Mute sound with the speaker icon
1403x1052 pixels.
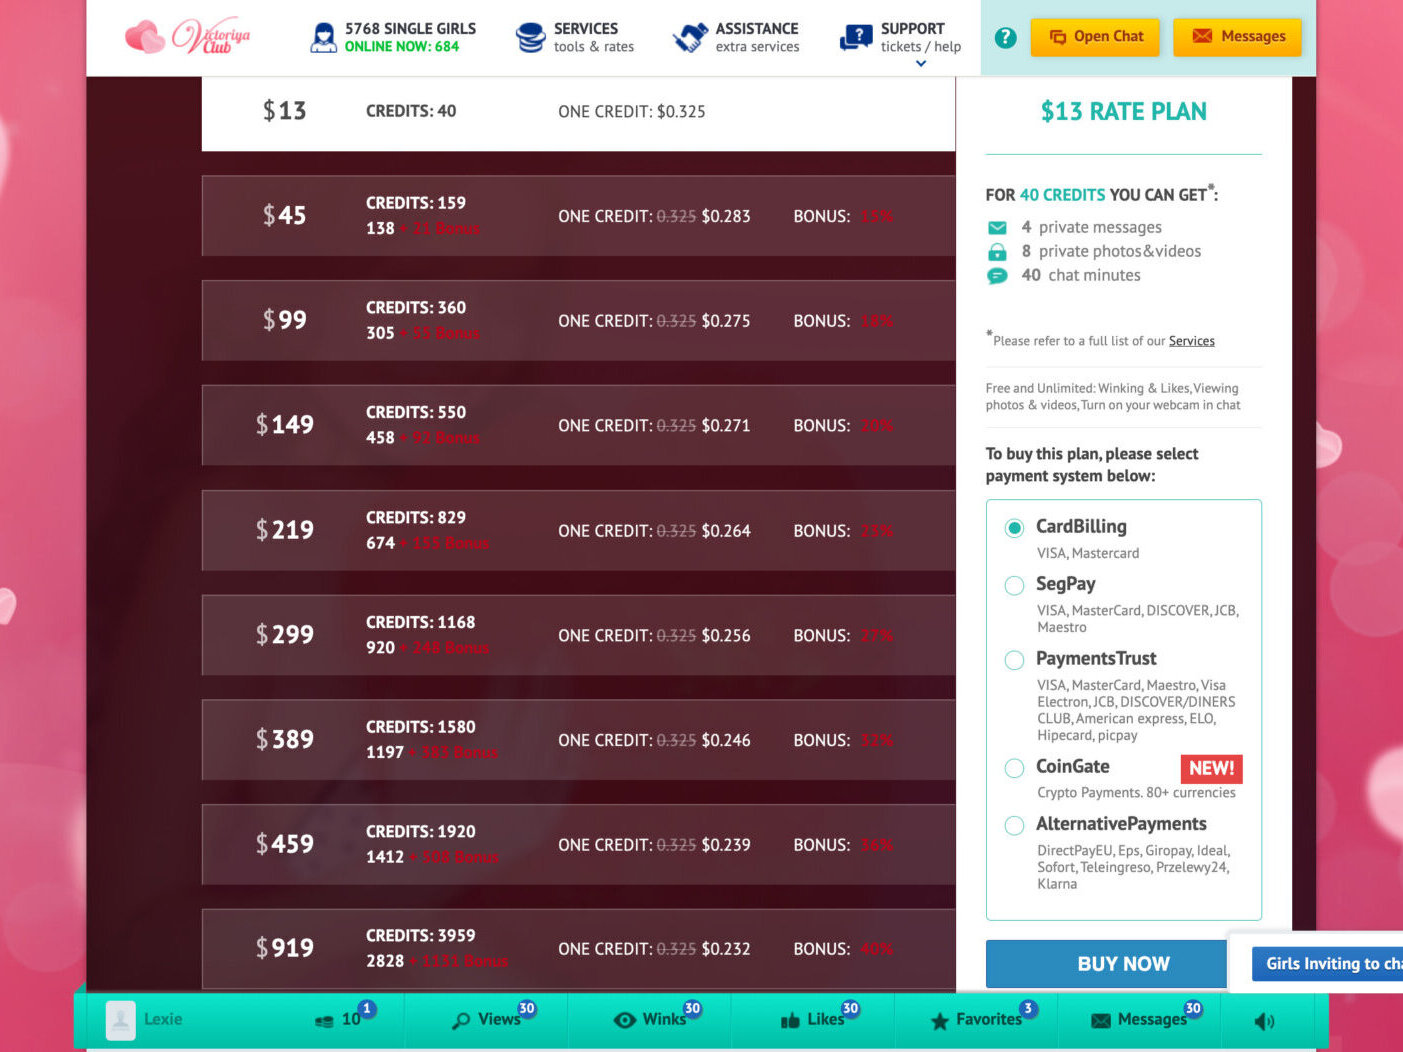(1264, 1021)
